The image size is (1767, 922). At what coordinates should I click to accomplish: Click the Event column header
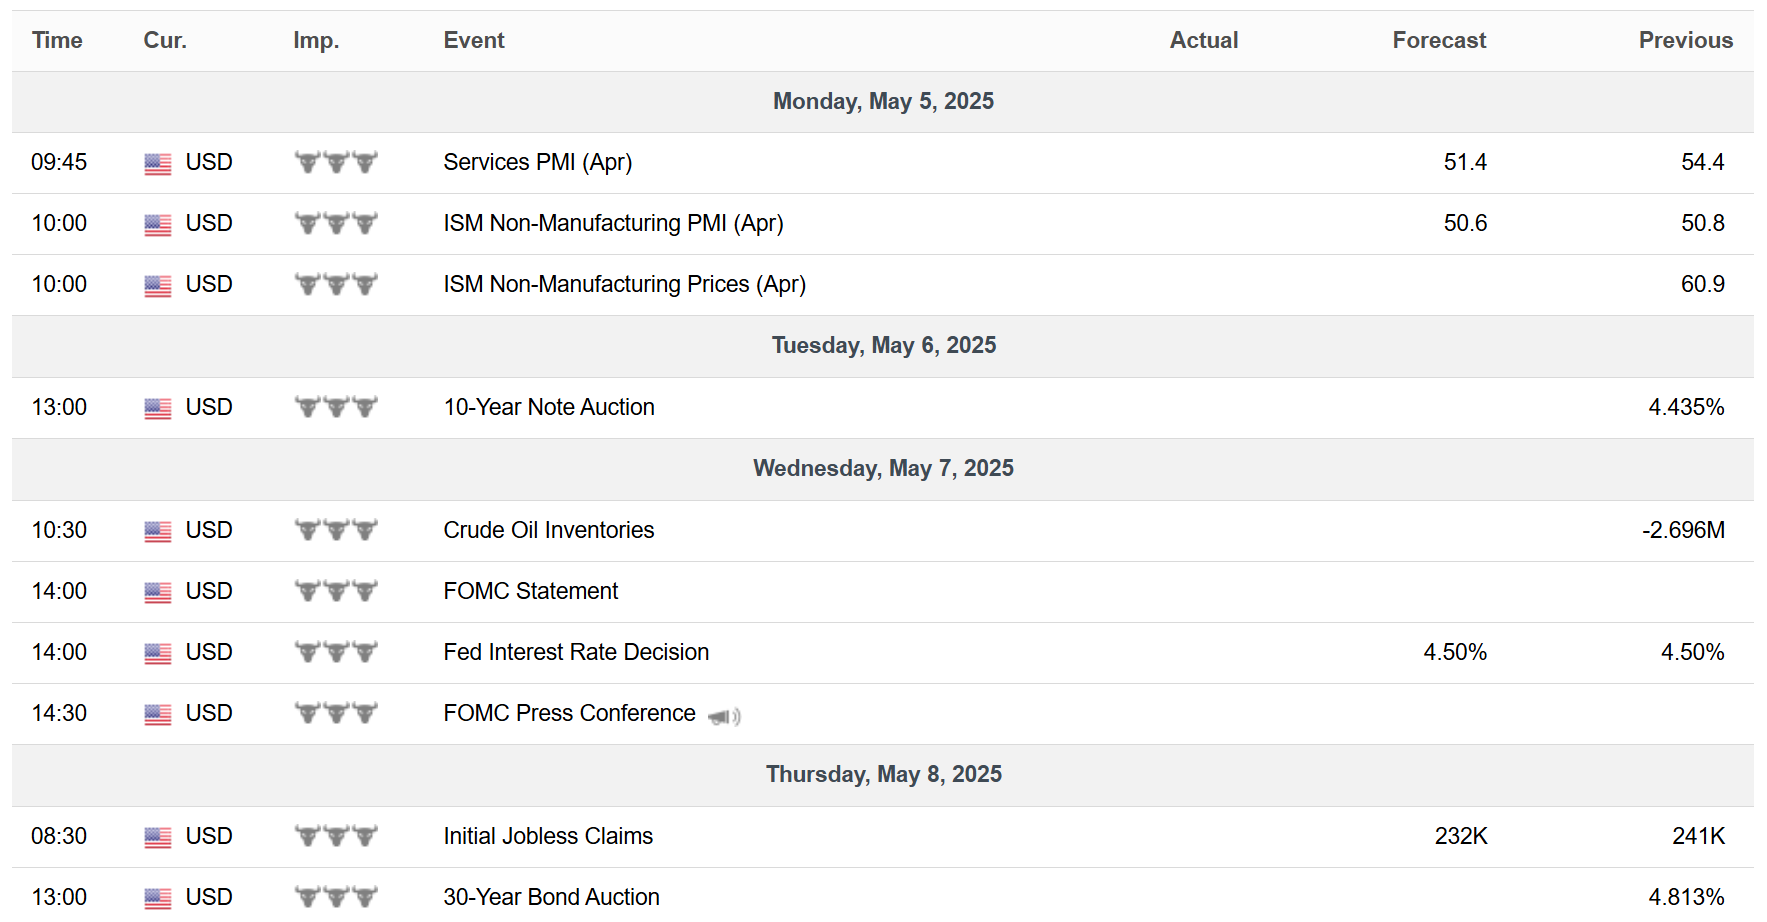pos(474,40)
